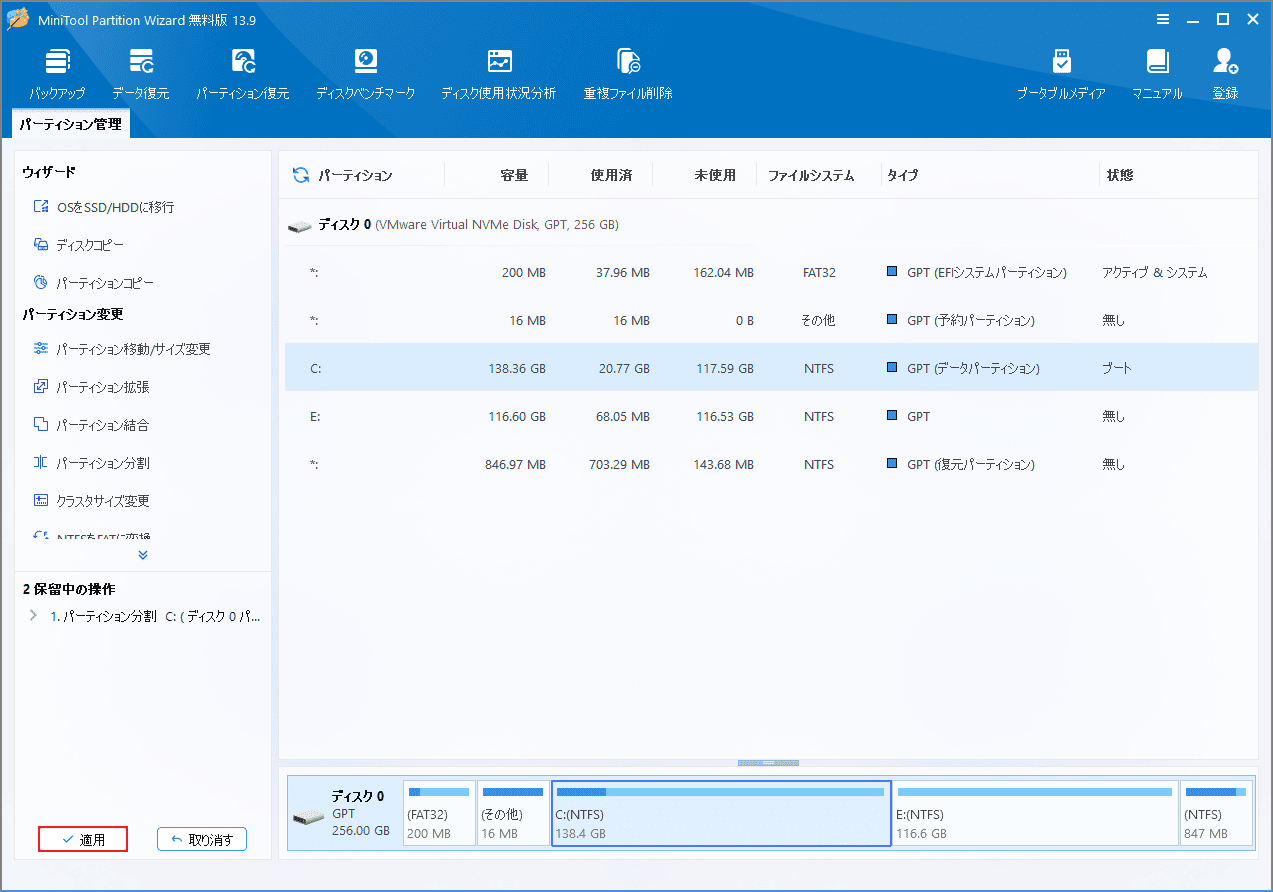The height and width of the screenshot is (892, 1273).
Task: Select the E: partition row
Action: click(771, 416)
